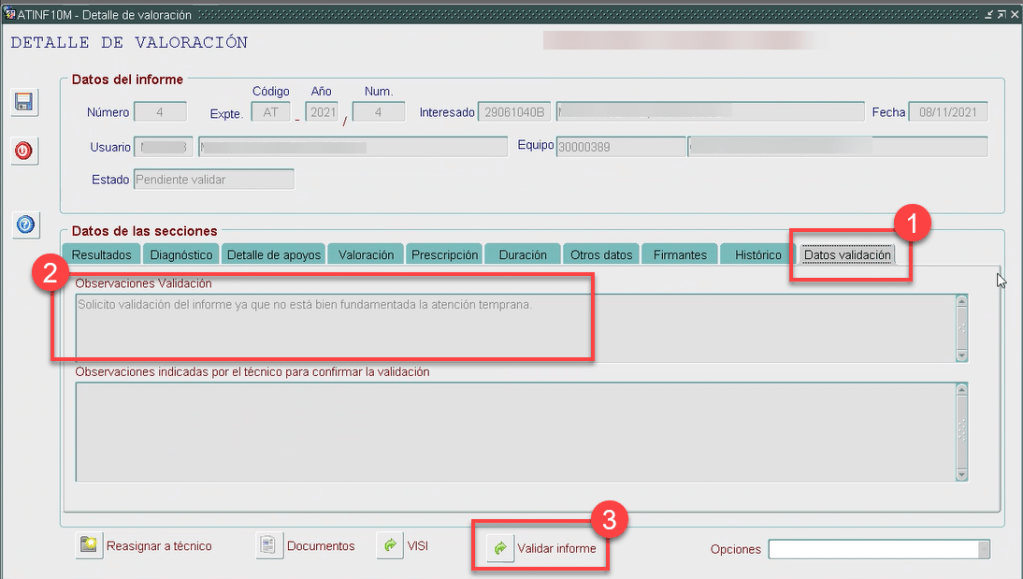Select the Firmantes tab
1023x579 pixels.
680,255
